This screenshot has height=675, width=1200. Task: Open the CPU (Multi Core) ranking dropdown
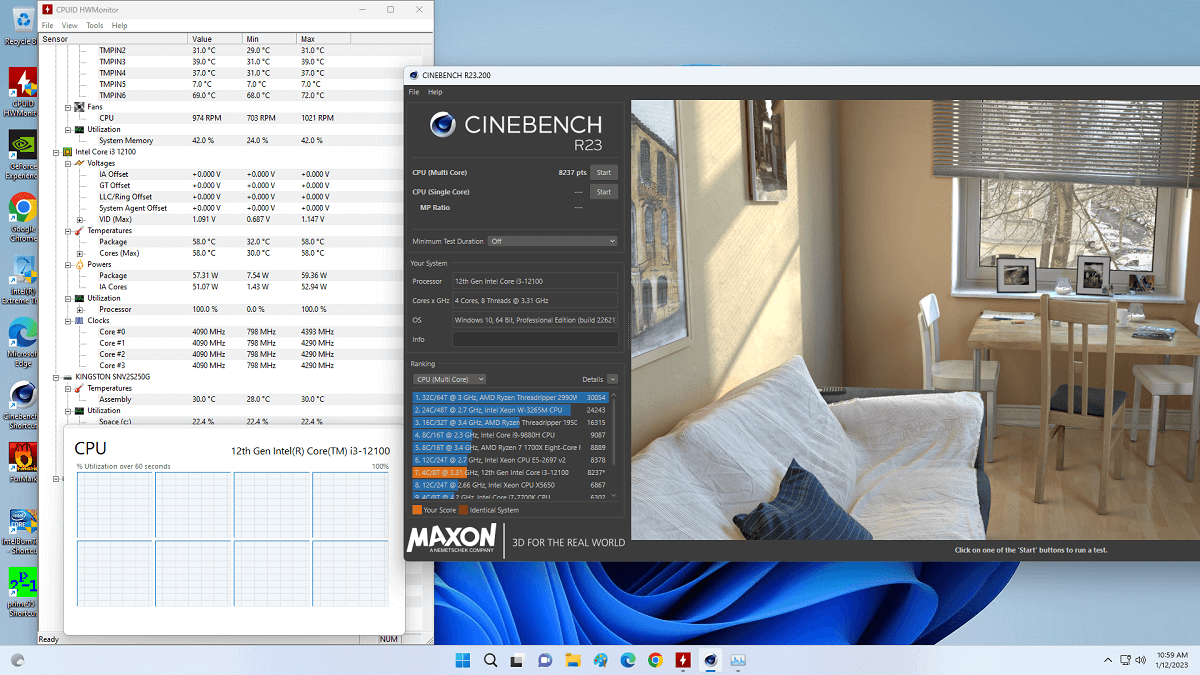click(450, 379)
